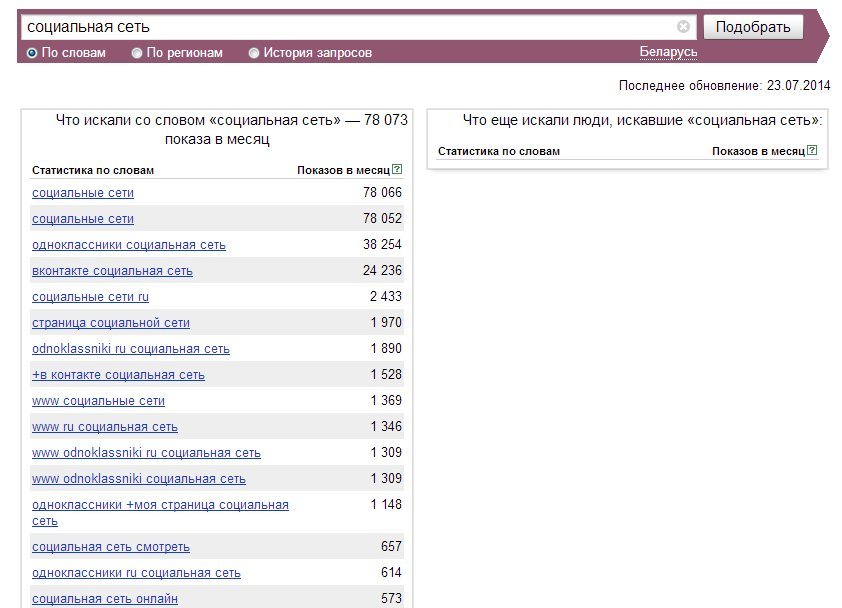
Task: Open help icon beside right 'Показов в месяц'
Action: point(812,150)
